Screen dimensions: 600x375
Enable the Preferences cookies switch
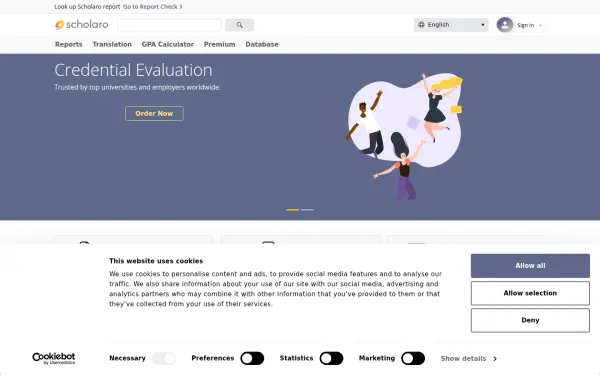(252, 358)
